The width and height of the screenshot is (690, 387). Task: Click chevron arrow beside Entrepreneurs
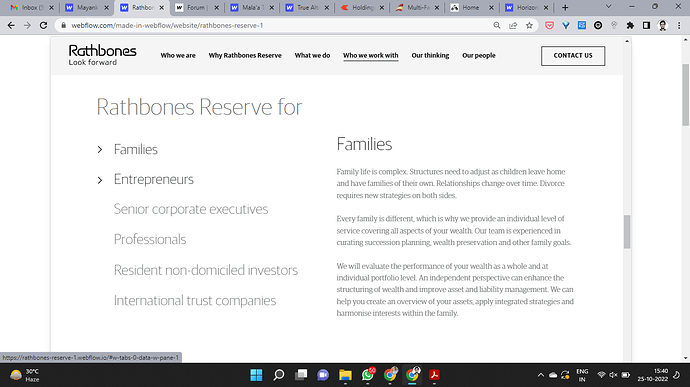click(100, 180)
